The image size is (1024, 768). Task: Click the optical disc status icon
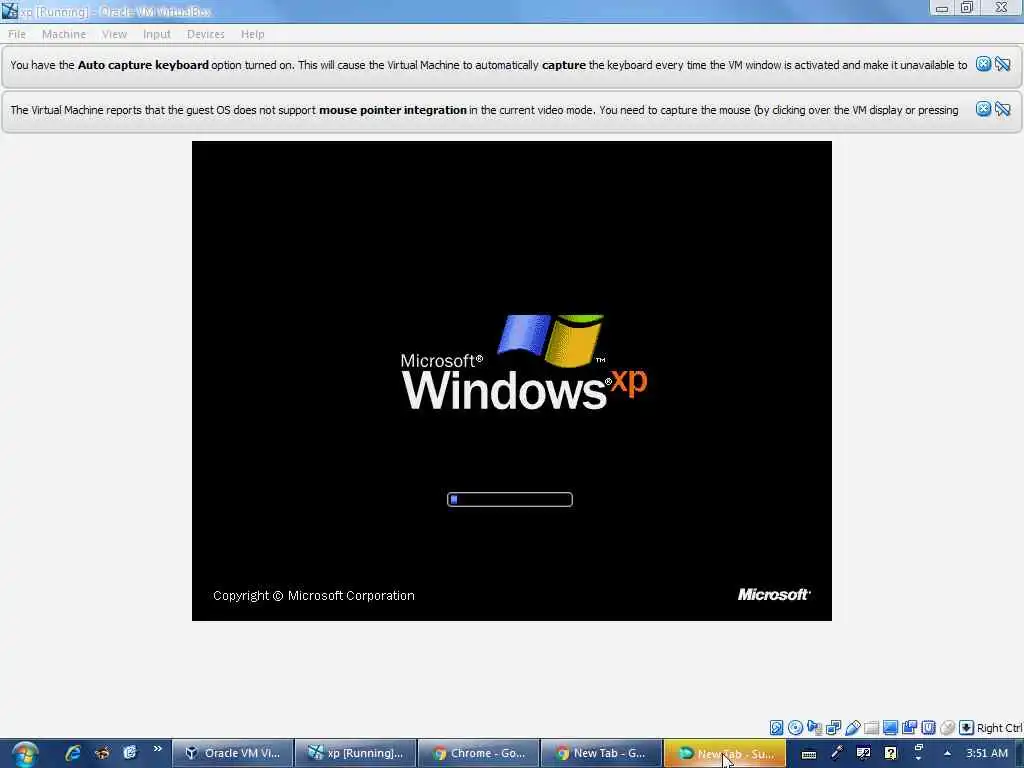tap(795, 728)
